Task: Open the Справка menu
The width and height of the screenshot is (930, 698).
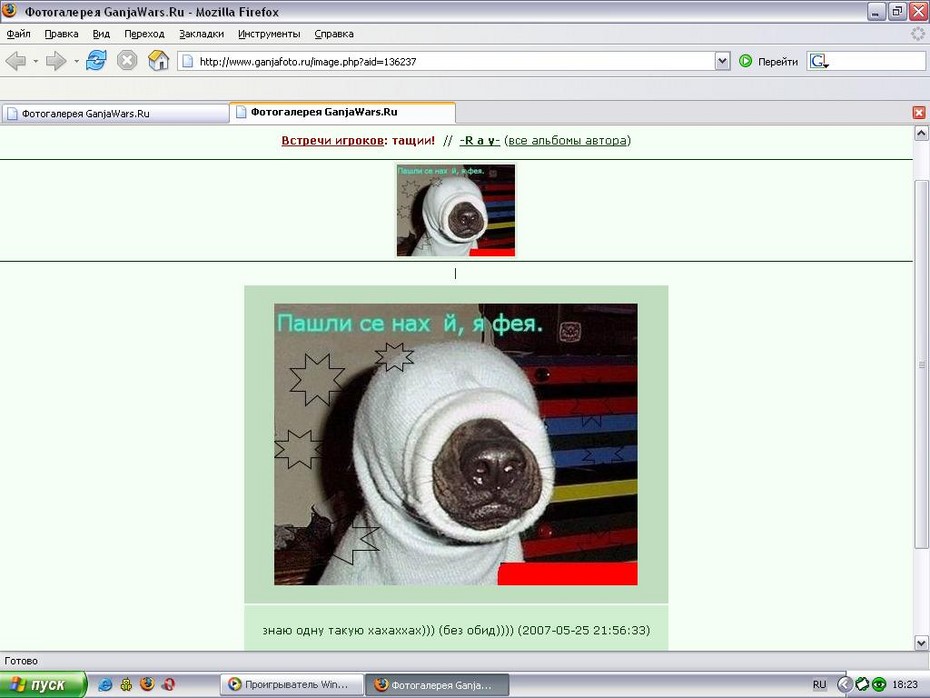Action: [334, 34]
